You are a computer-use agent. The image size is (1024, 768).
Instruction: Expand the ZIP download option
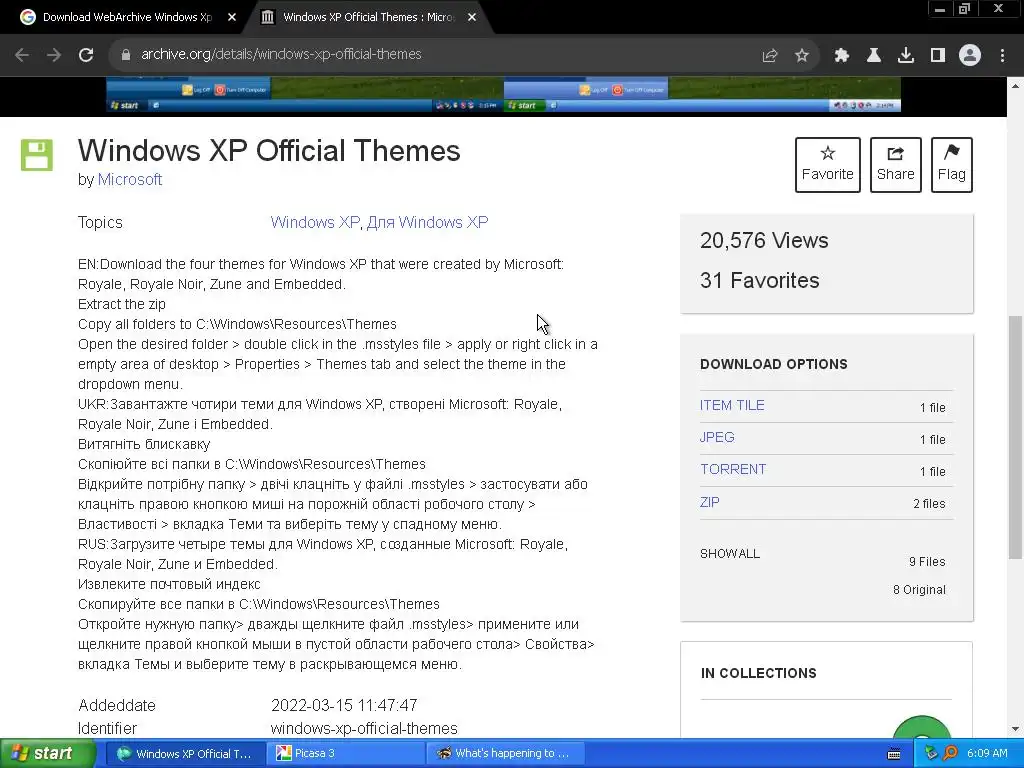click(x=709, y=502)
